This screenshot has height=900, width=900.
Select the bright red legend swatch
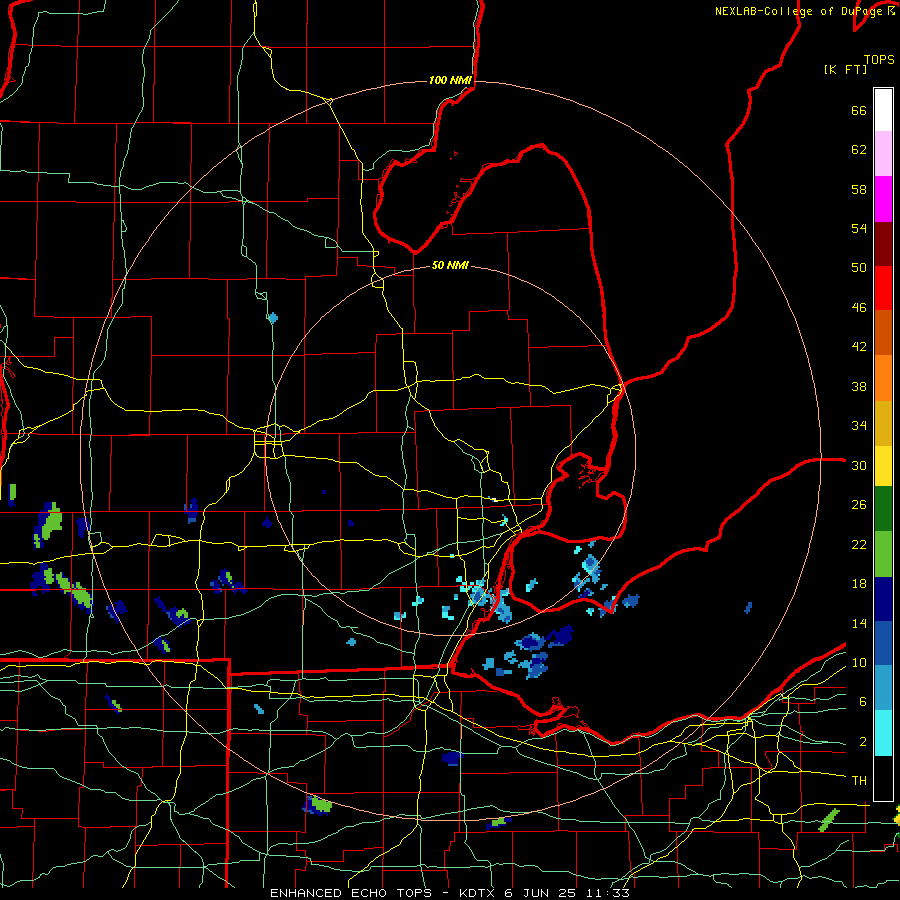coord(883,289)
